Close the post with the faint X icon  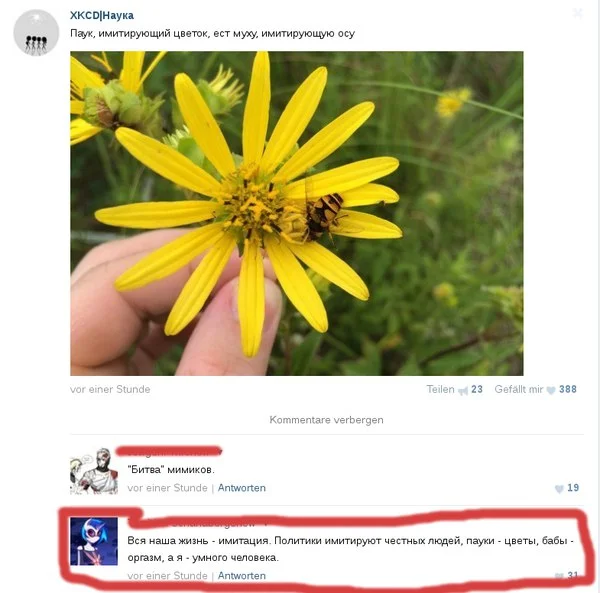(577, 14)
